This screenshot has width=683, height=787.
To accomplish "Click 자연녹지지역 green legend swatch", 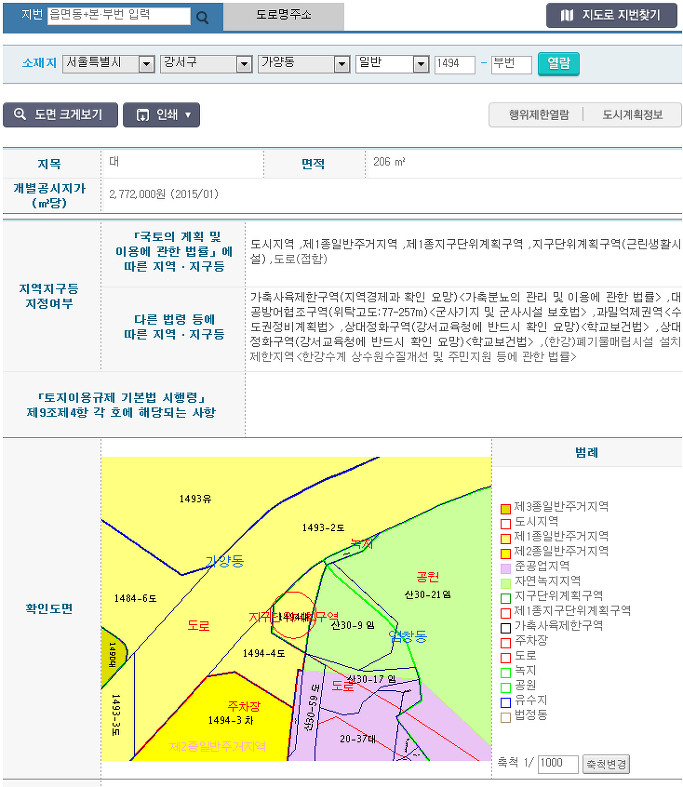I will [x=505, y=583].
